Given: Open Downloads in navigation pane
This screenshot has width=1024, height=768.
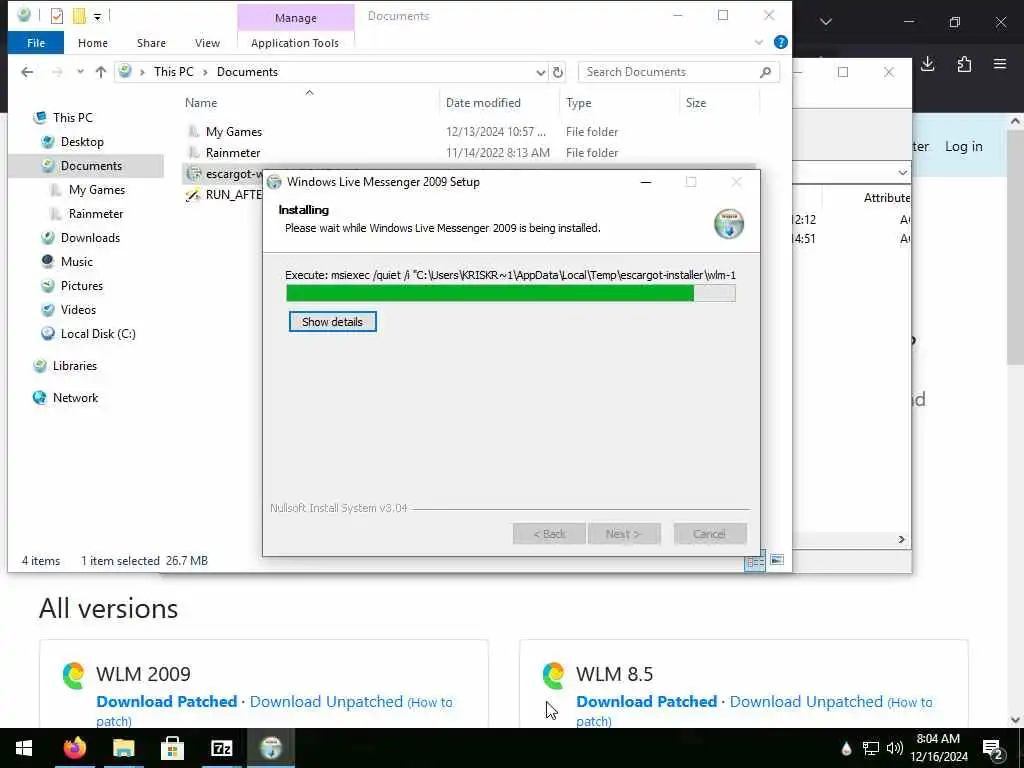Looking at the screenshot, I should coord(90,238).
